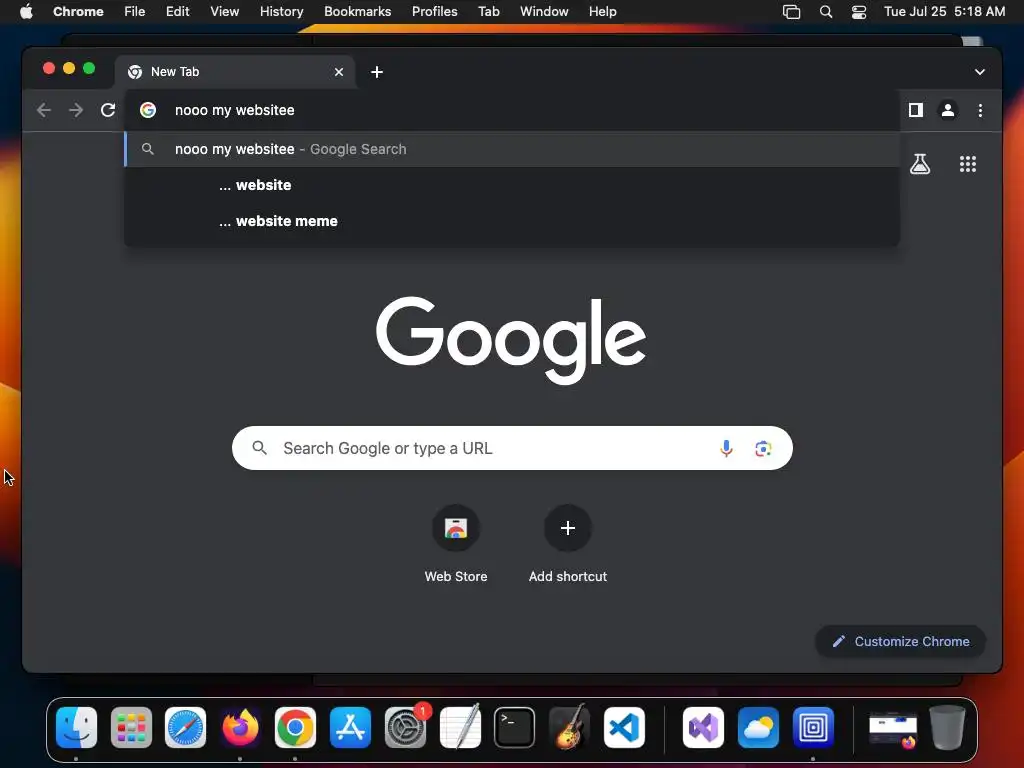
Task: Open the blue concentric squares app in dock
Action: (x=813, y=728)
